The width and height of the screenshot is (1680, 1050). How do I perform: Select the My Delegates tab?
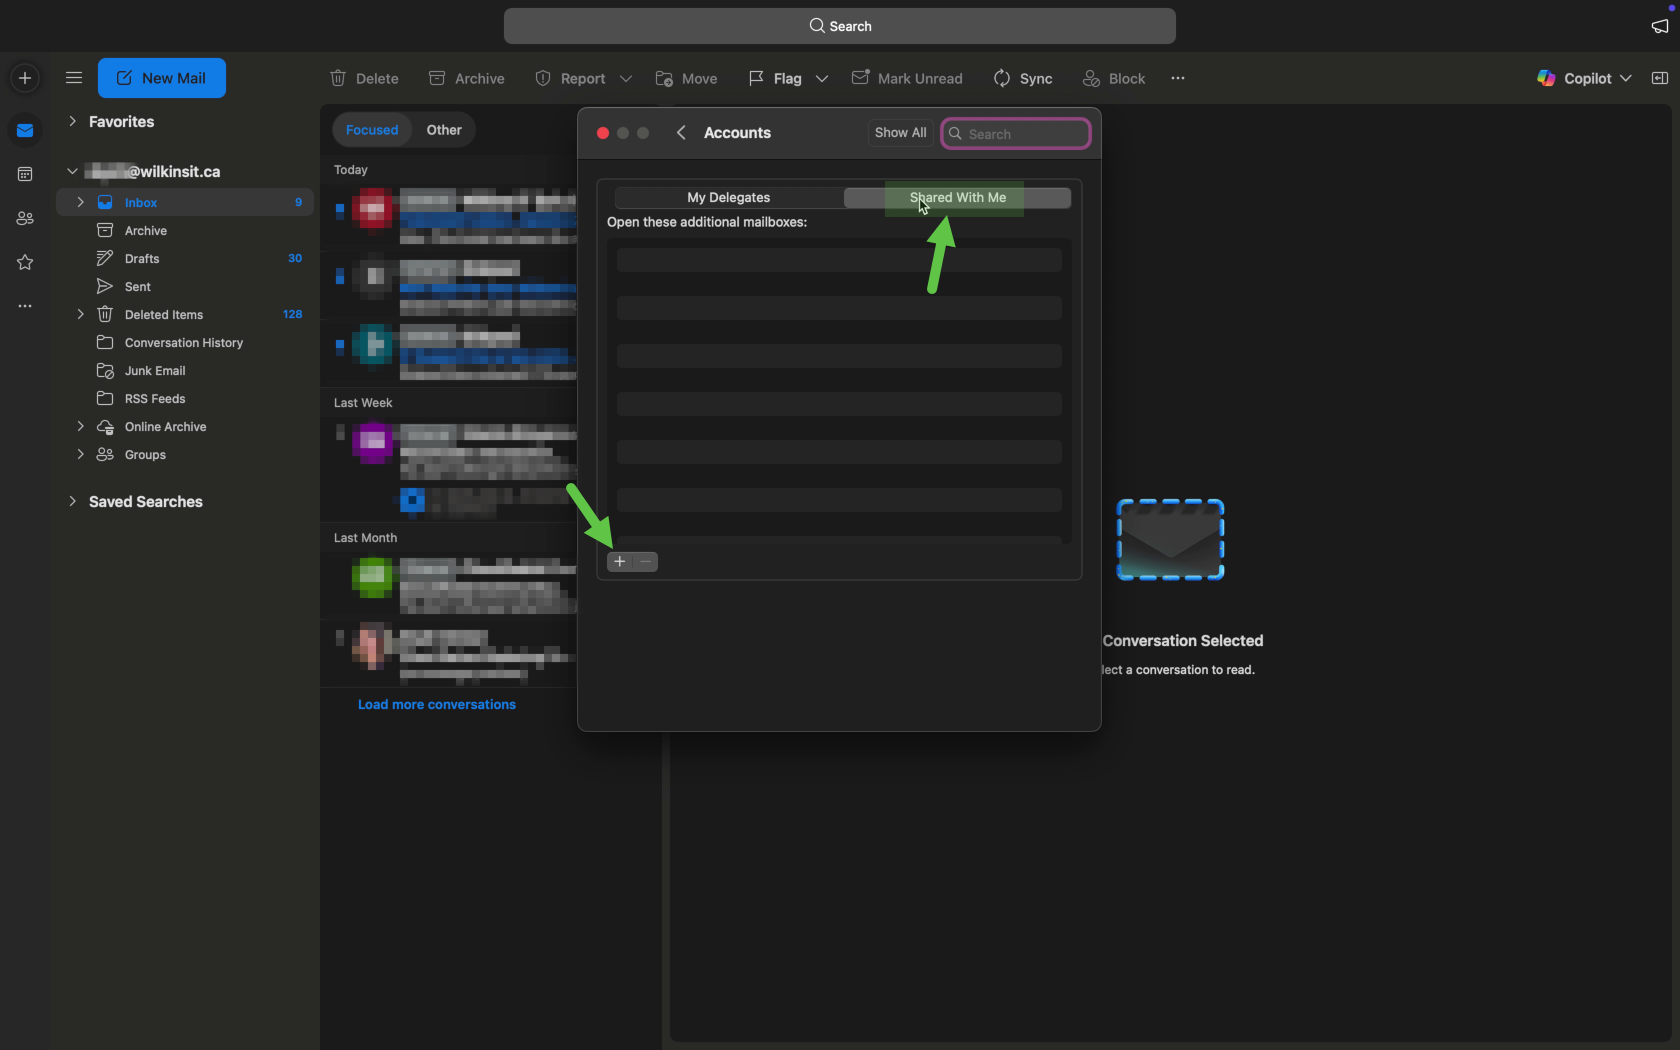(728, 198)
